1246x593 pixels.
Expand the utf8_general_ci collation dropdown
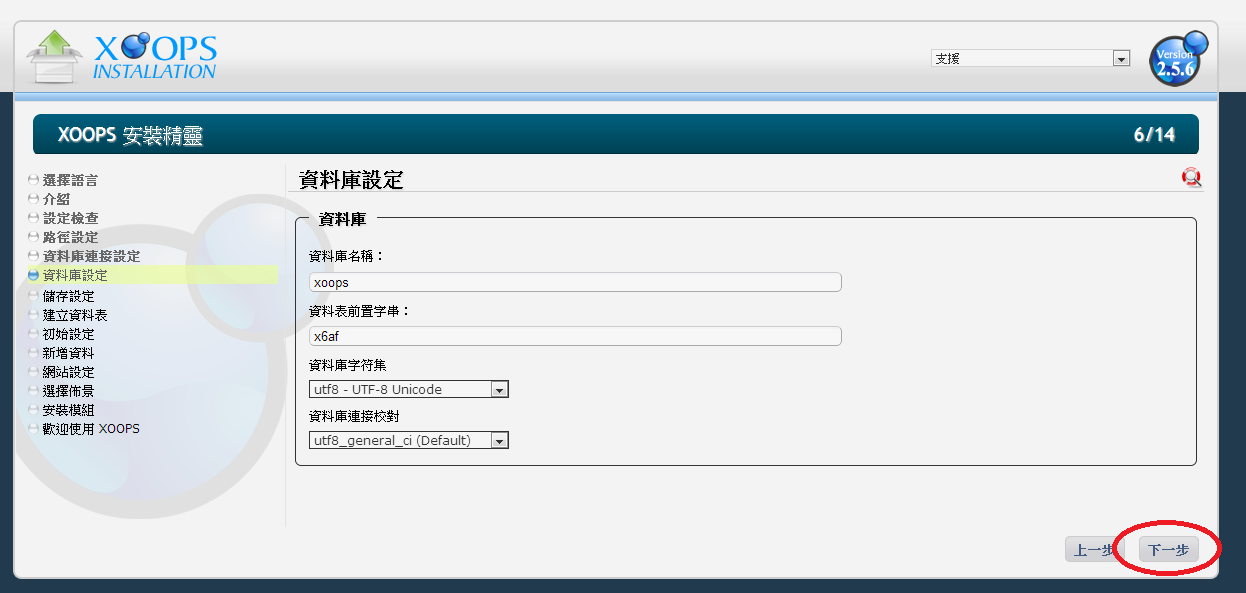point(409,440)
